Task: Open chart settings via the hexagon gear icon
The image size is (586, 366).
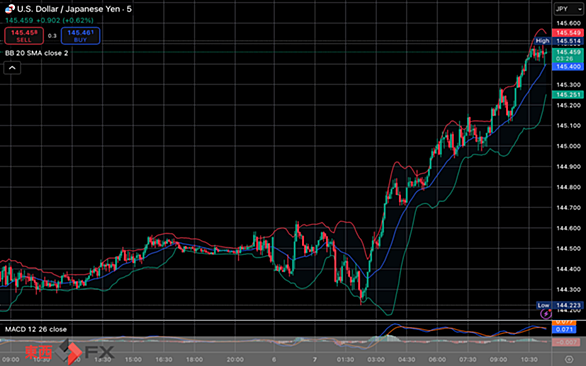Action: [569, 359]
